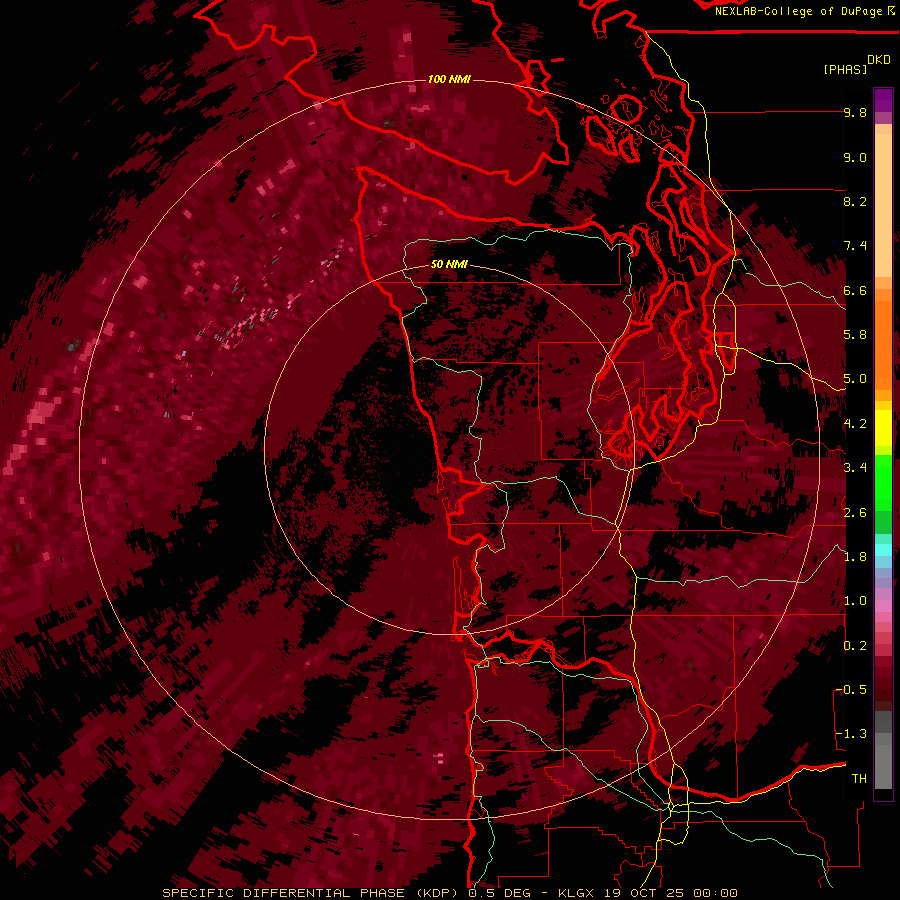The image size is (900, 900).
Task: Click the 0.2 scale value
Action: point(855,646)
